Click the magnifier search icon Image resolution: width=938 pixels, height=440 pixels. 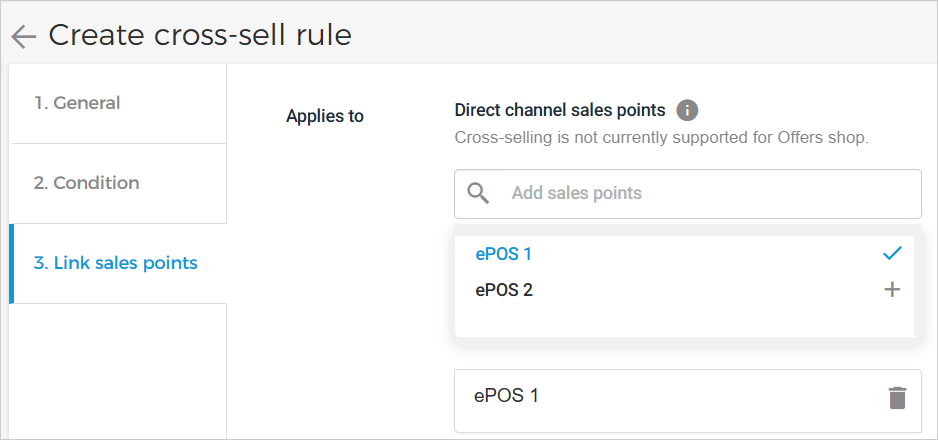[x=479, y=193]
